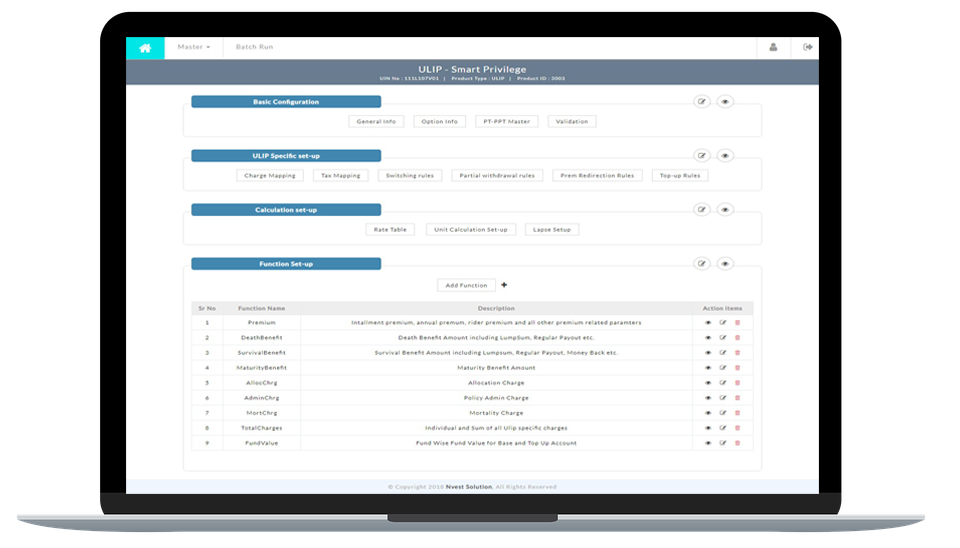The width and height of the screenshot is (960, 548).
Task: Click the plus icon beside Add Function
Action: (x=504, y=285)
